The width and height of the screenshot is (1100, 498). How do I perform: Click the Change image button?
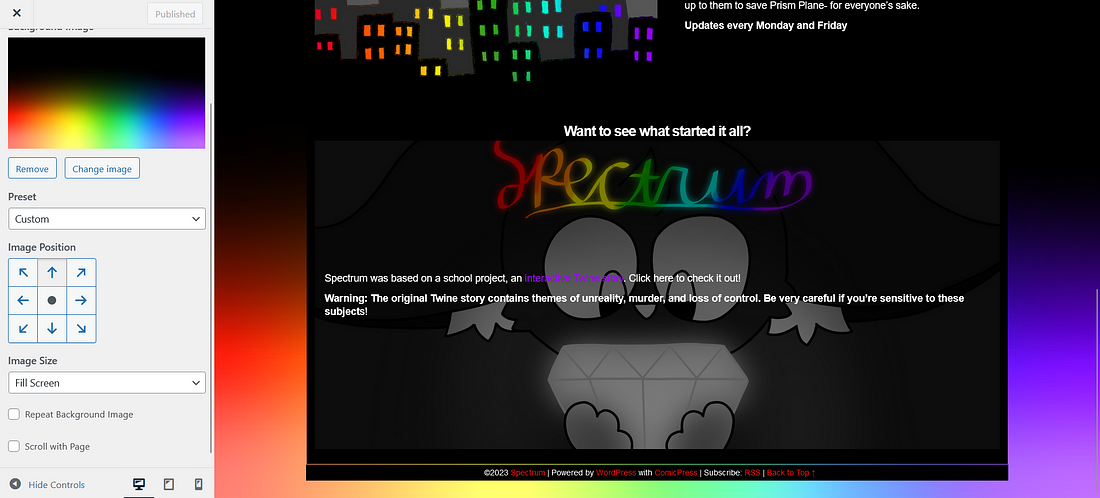click(x=102, y=168)
